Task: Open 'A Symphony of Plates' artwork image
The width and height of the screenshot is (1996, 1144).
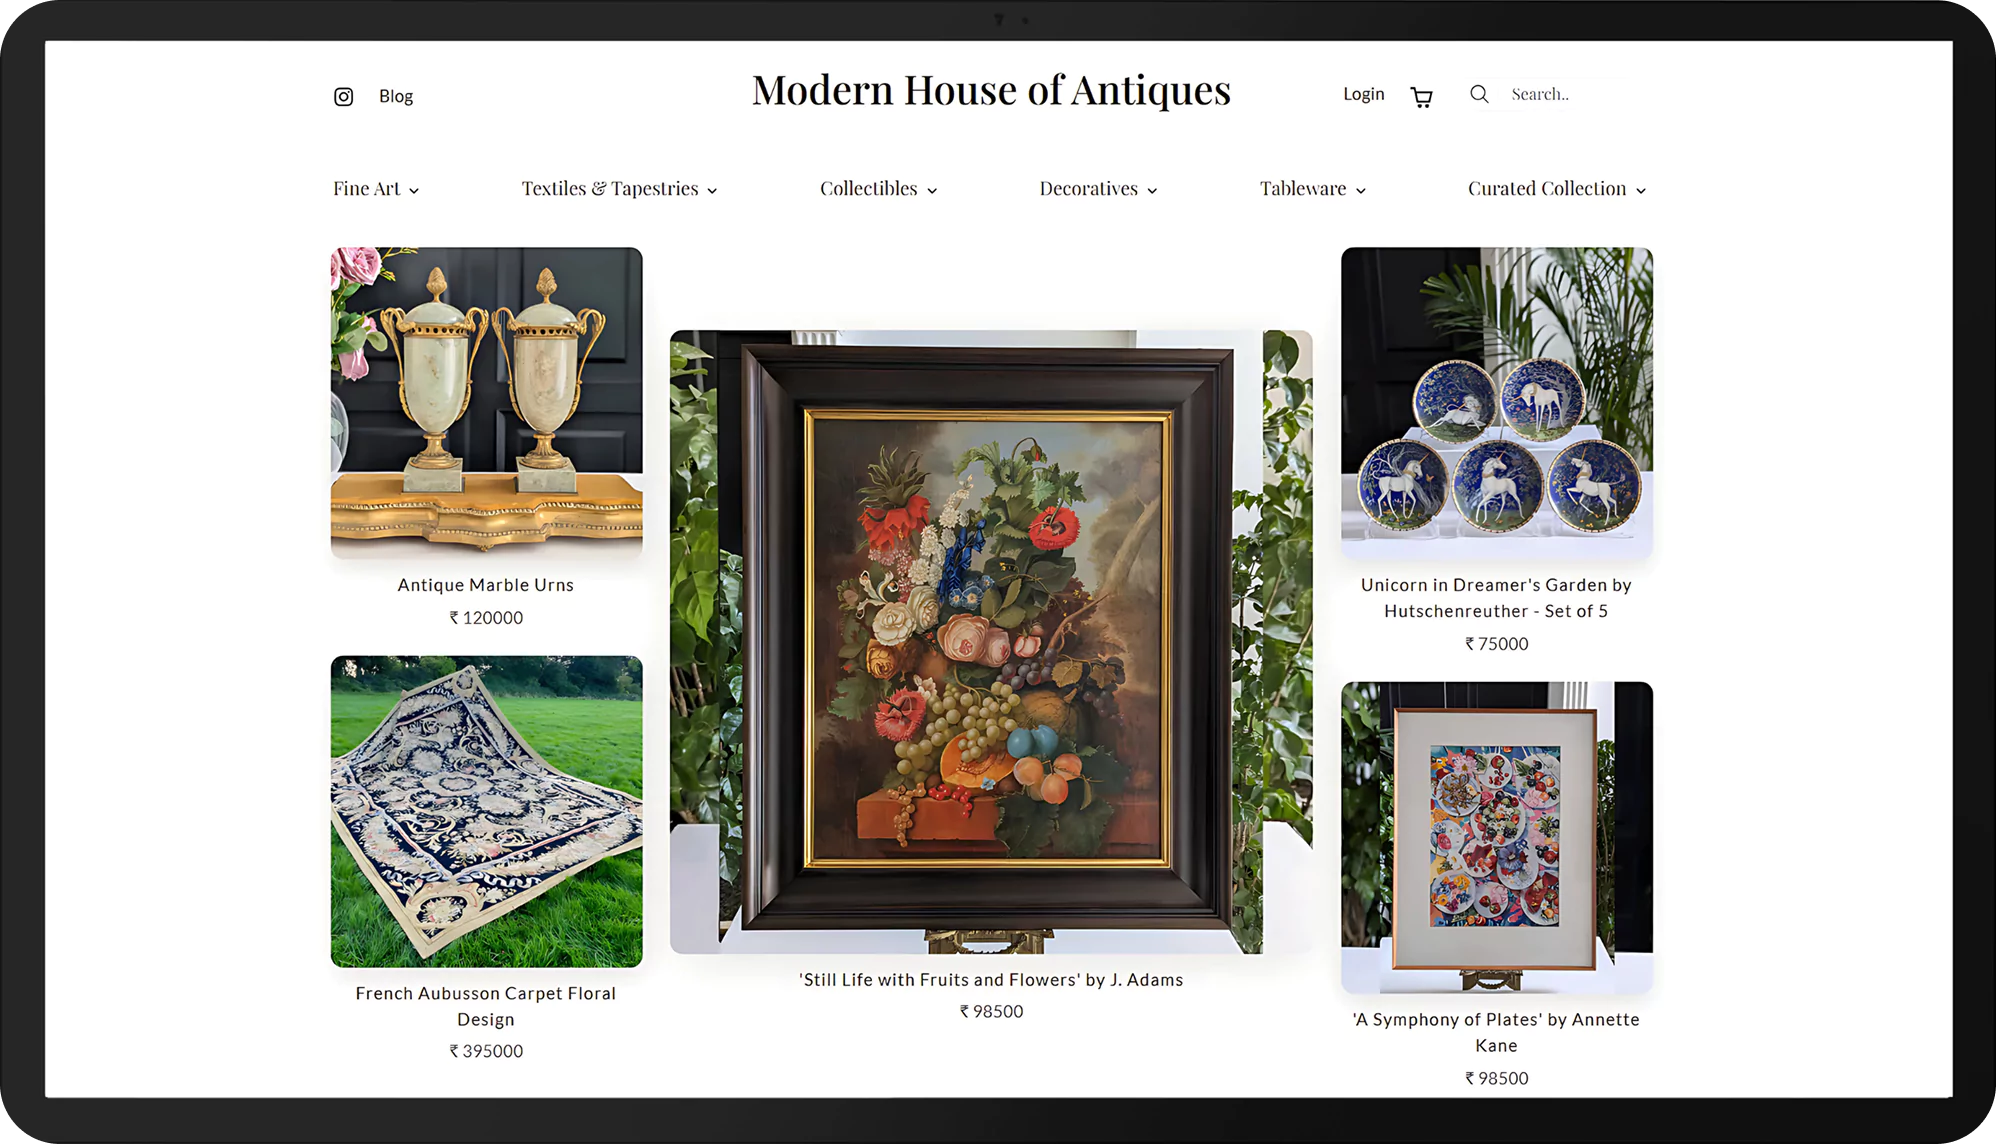Action: coord(1497,837)
